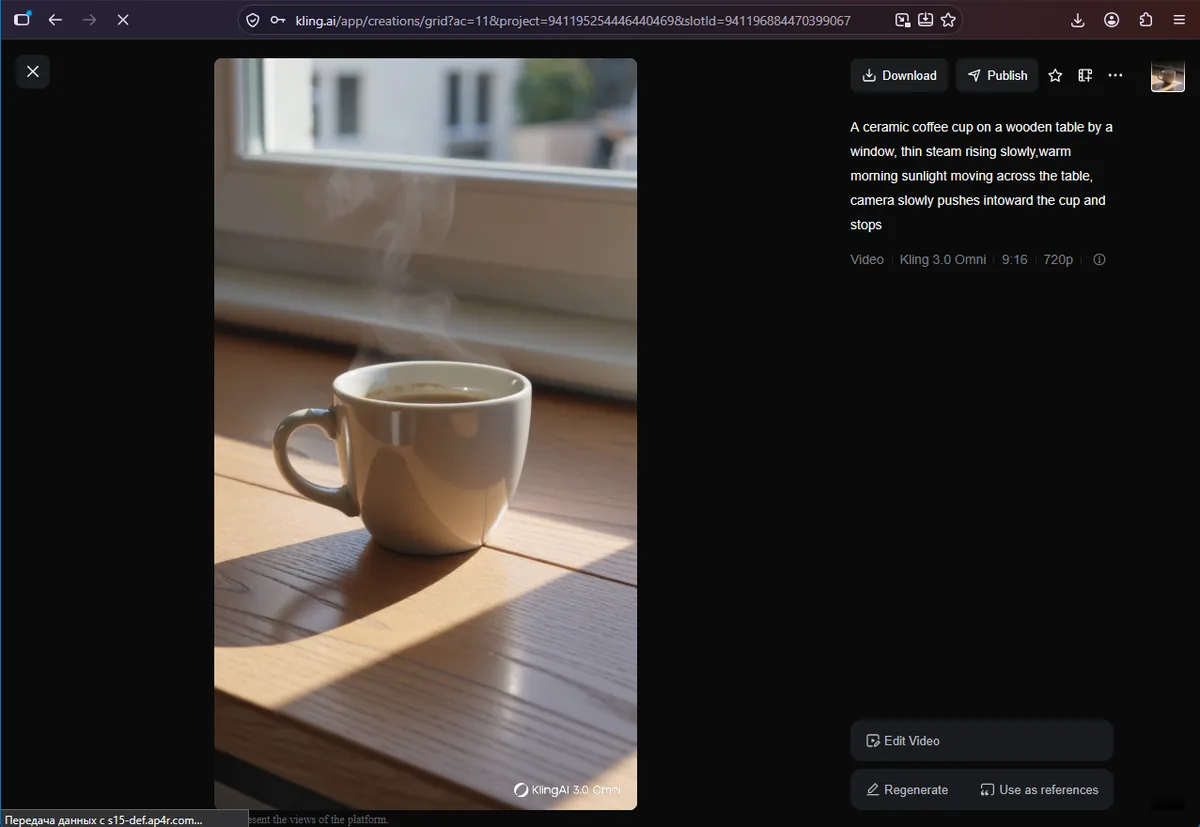Click the film-plus icon next to the star
Screen dimensions: 1200x827
point(1085,76)
